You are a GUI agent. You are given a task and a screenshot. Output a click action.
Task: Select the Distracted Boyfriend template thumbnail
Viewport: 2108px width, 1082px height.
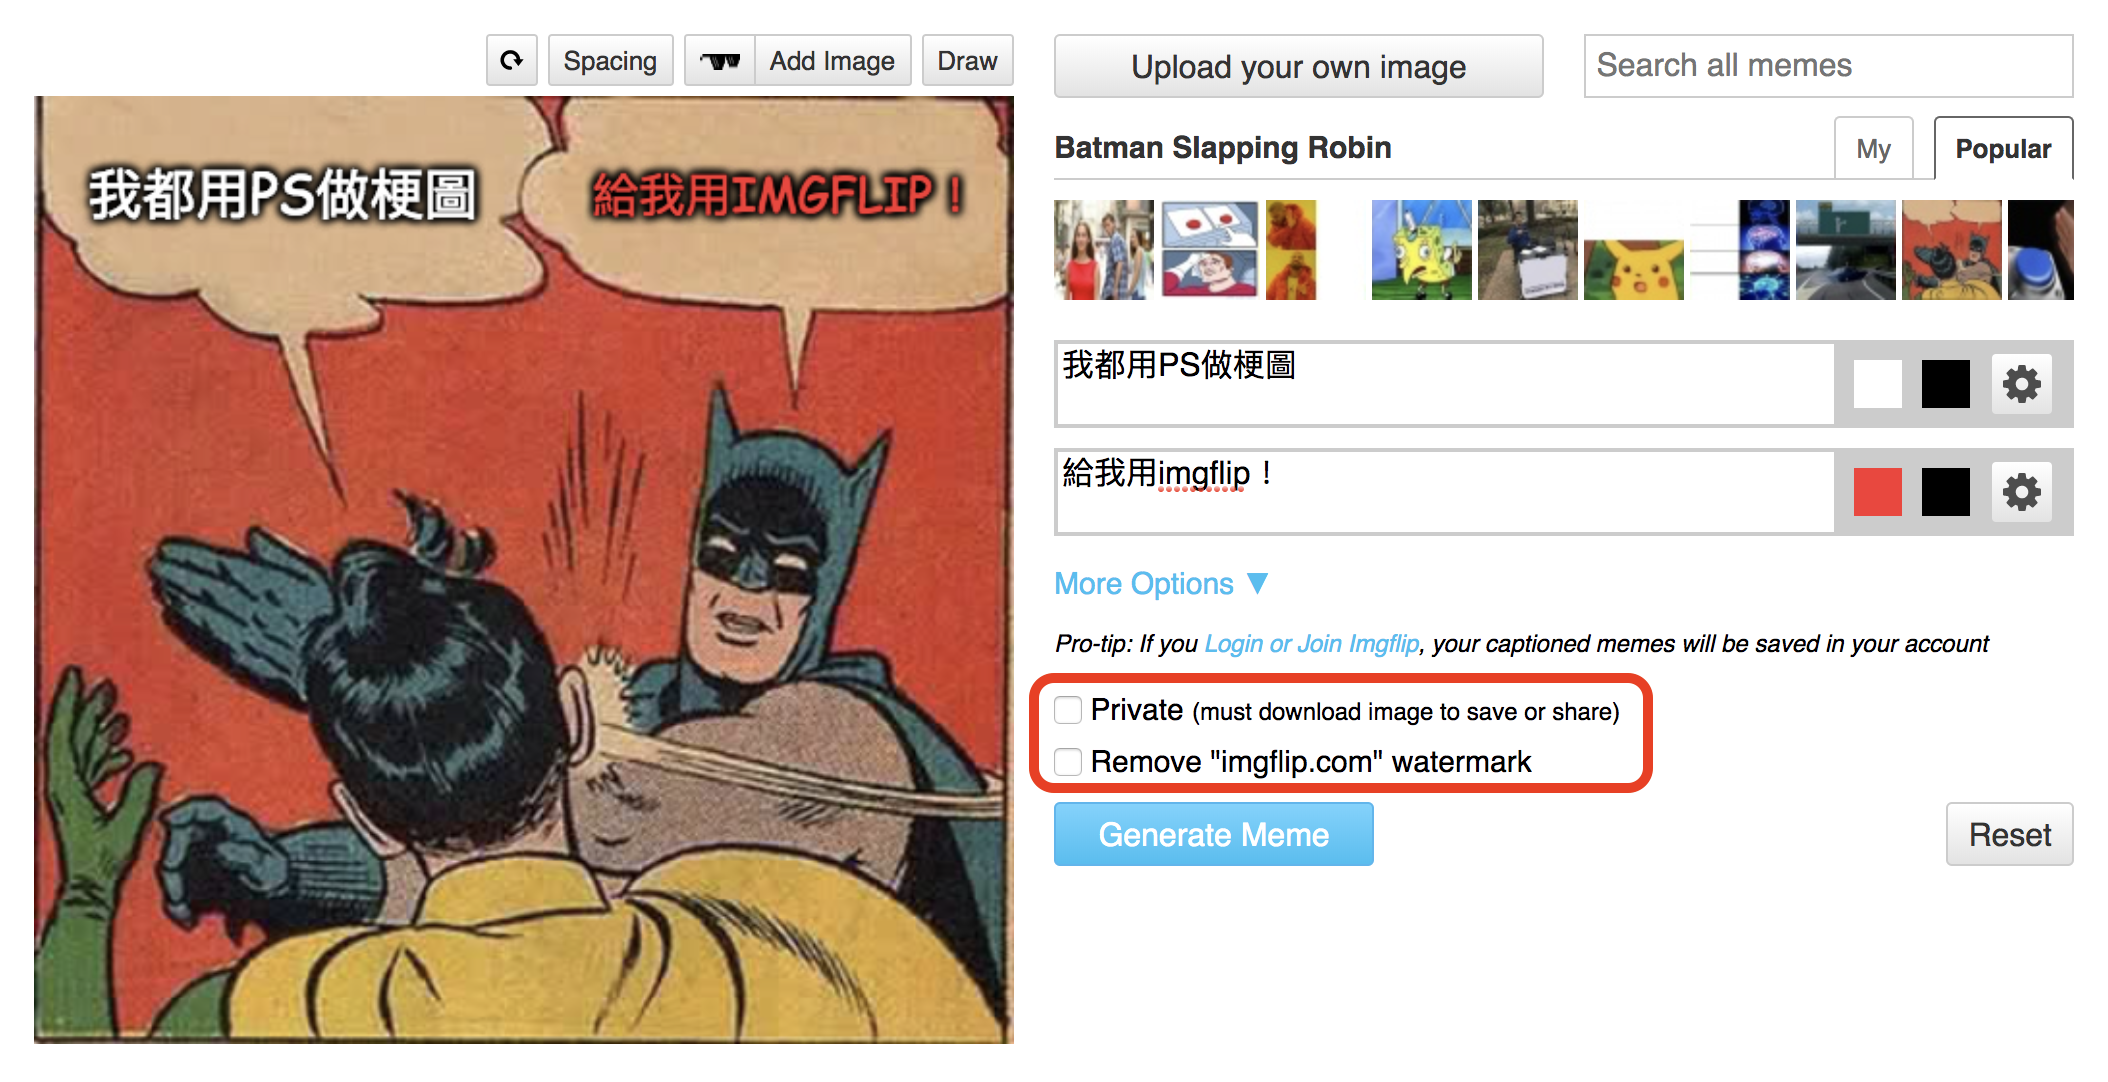coord(1104,250)
